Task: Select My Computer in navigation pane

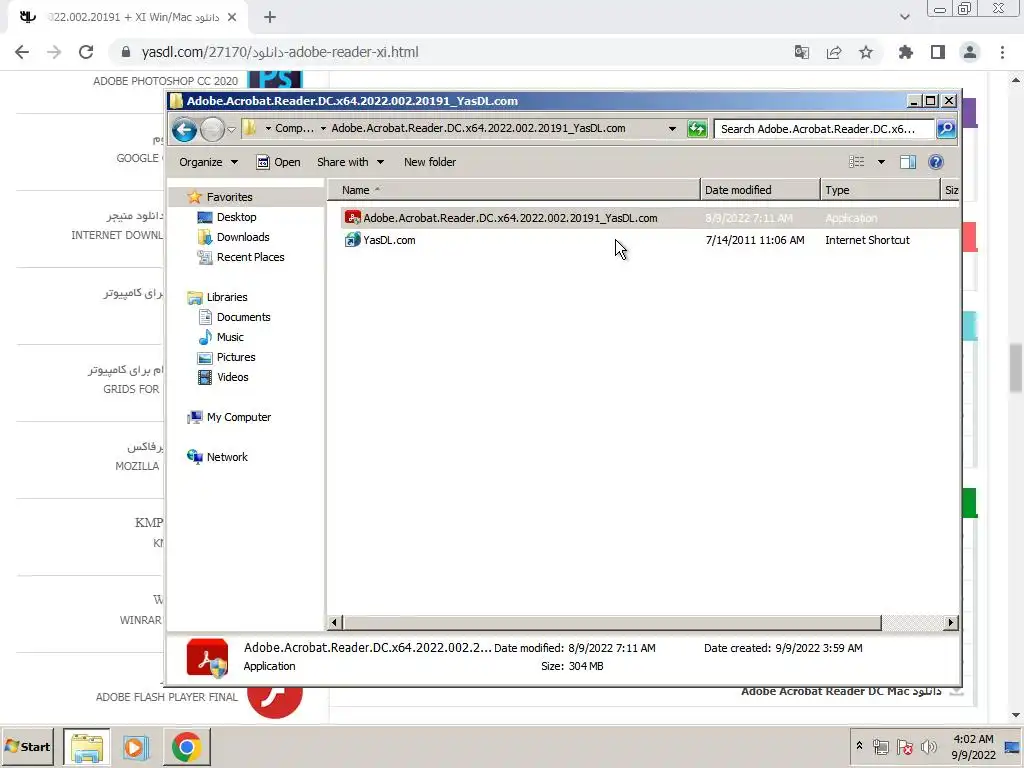Action: [238, 417]
